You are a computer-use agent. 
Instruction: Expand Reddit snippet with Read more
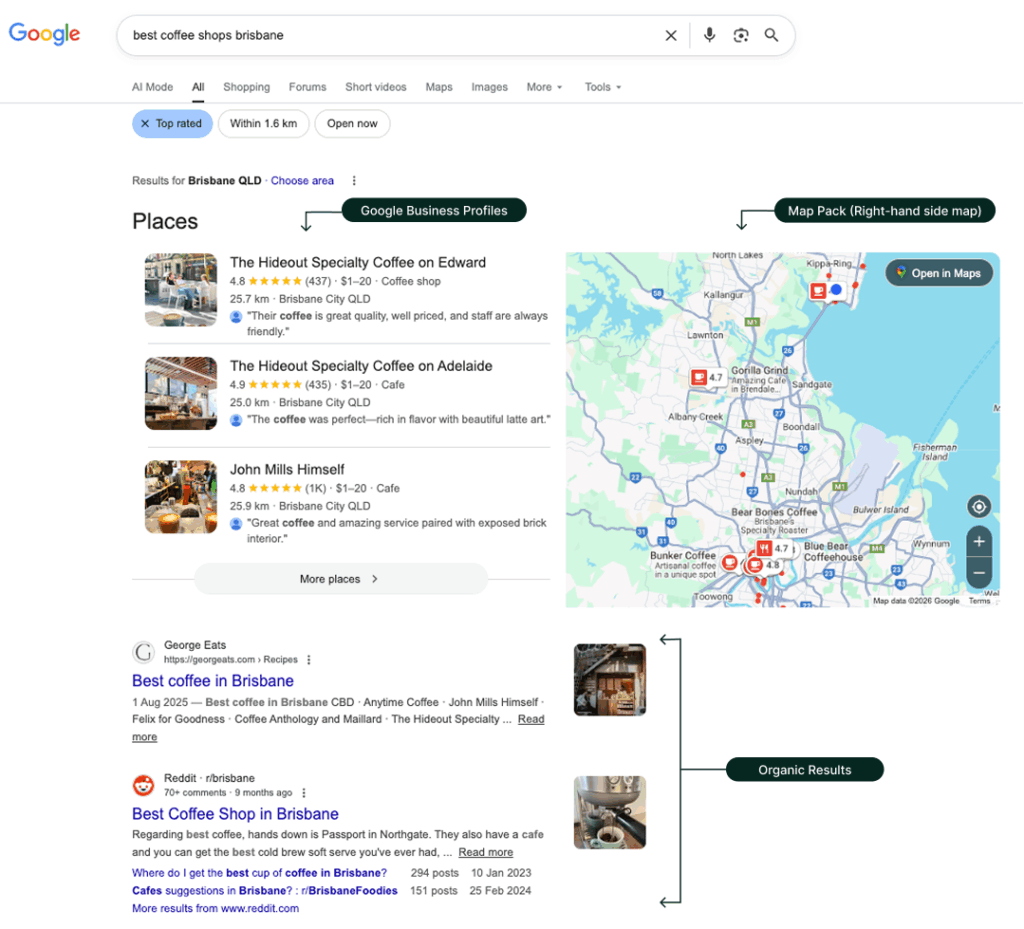[485, 852]
